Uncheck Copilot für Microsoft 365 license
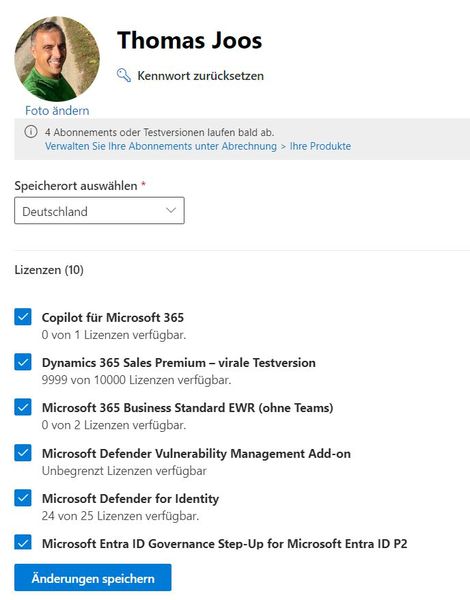The image size is (470, 600). click(x=23, y=317)
